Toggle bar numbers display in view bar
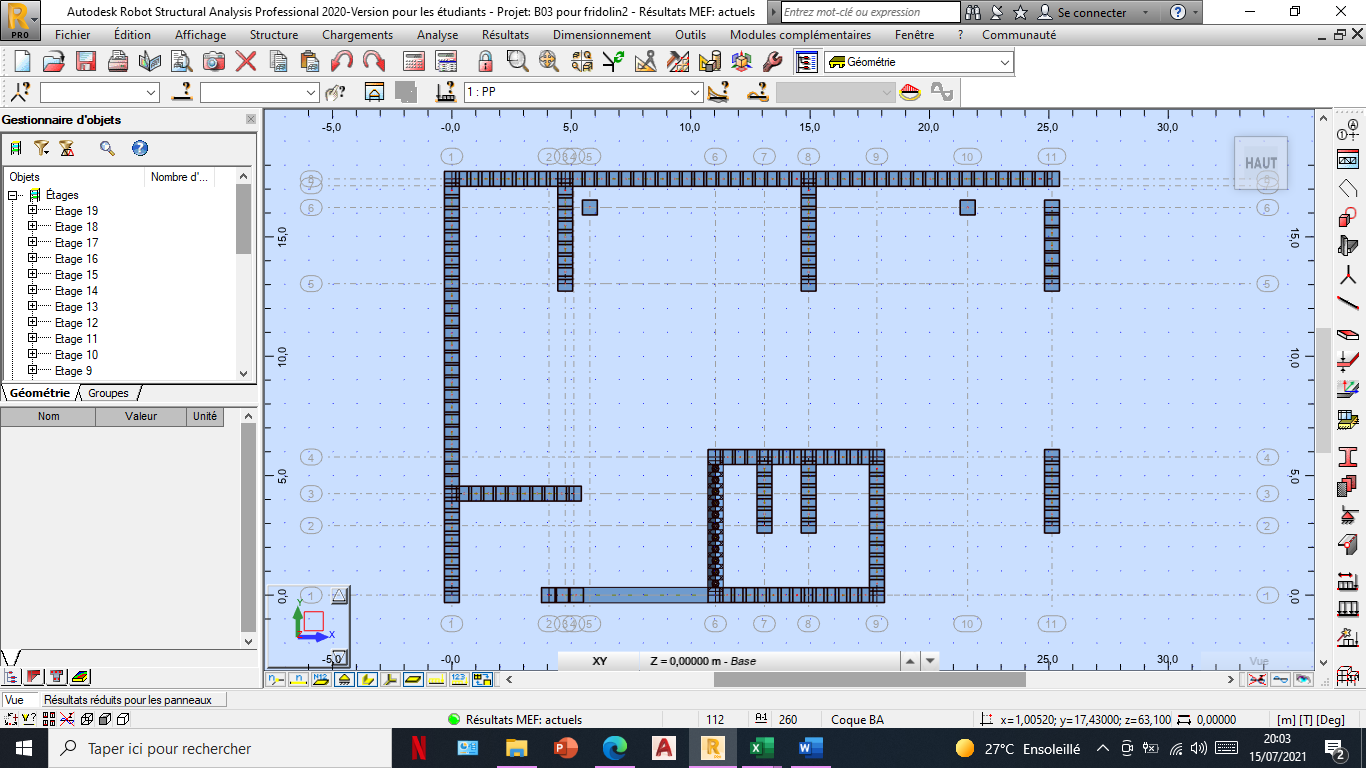The height and width of the screenshot is (768, 1366). pyautogui.click(x=298, y=679)
